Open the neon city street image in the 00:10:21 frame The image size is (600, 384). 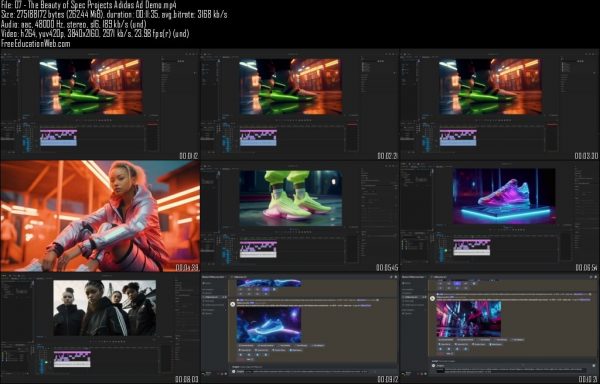click(469, 319)
